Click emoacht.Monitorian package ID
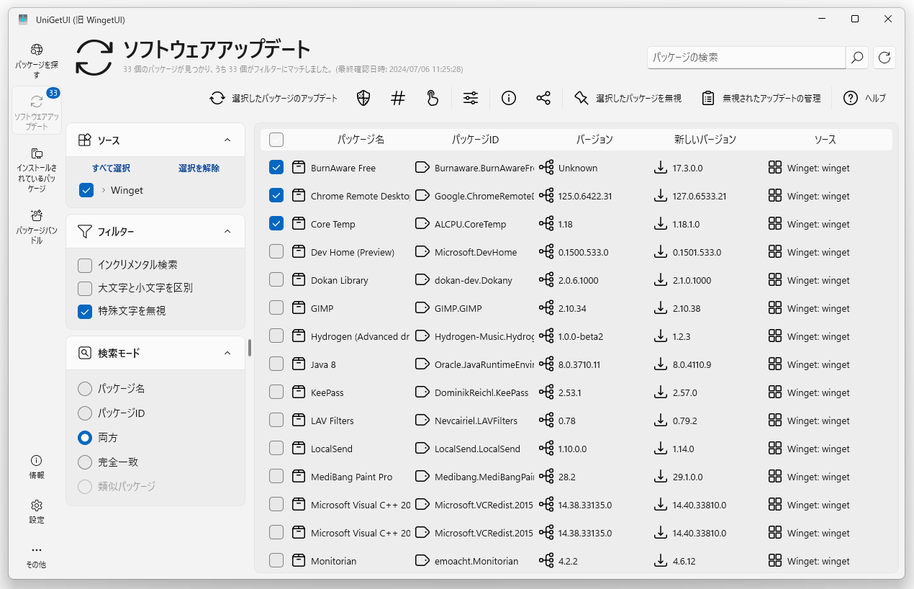914x589 pixels. [x=476, y=561]
